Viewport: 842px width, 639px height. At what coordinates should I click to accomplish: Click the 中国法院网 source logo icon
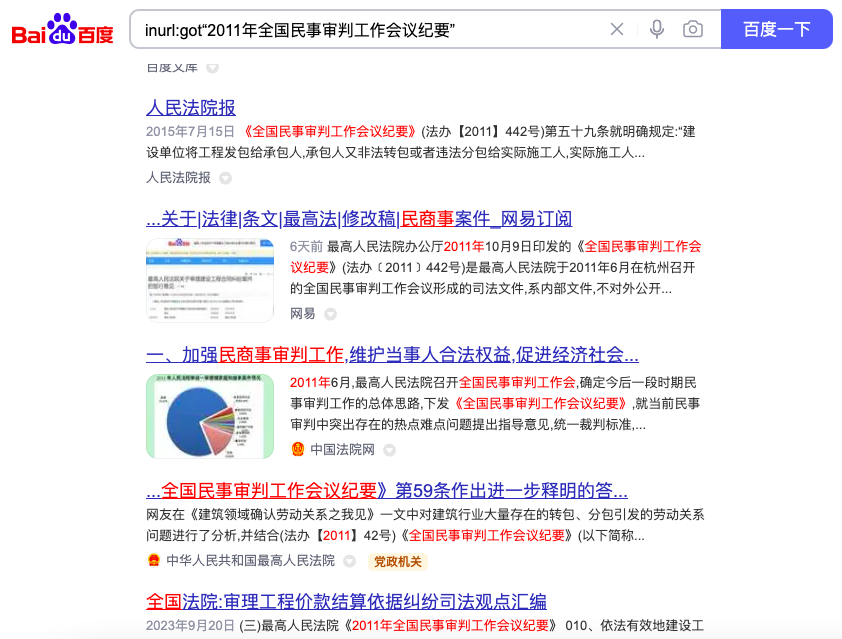297,450
